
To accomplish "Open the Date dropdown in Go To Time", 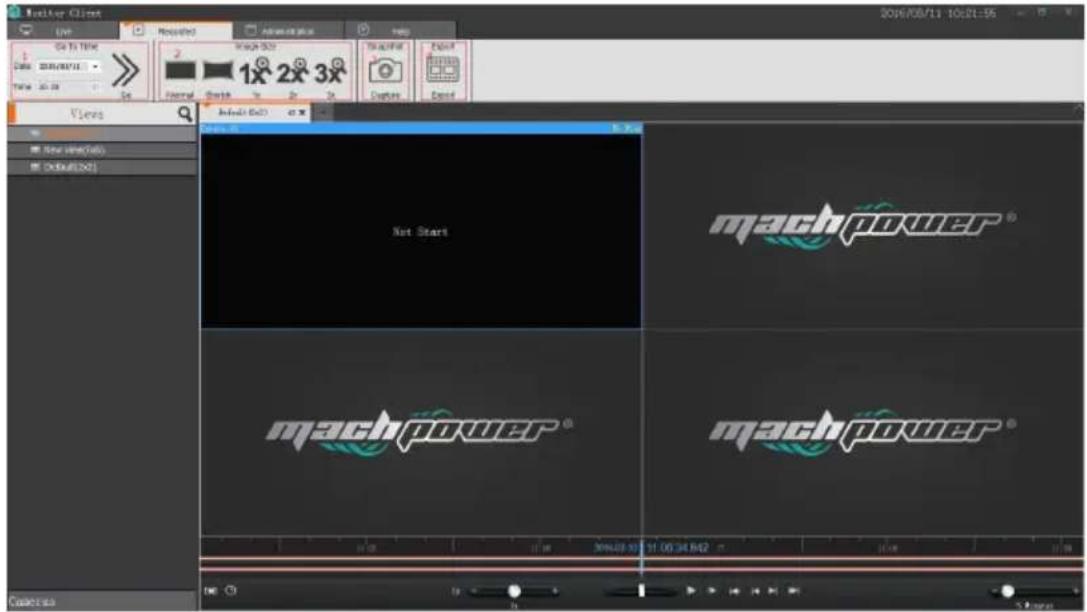I will point(95,67).
